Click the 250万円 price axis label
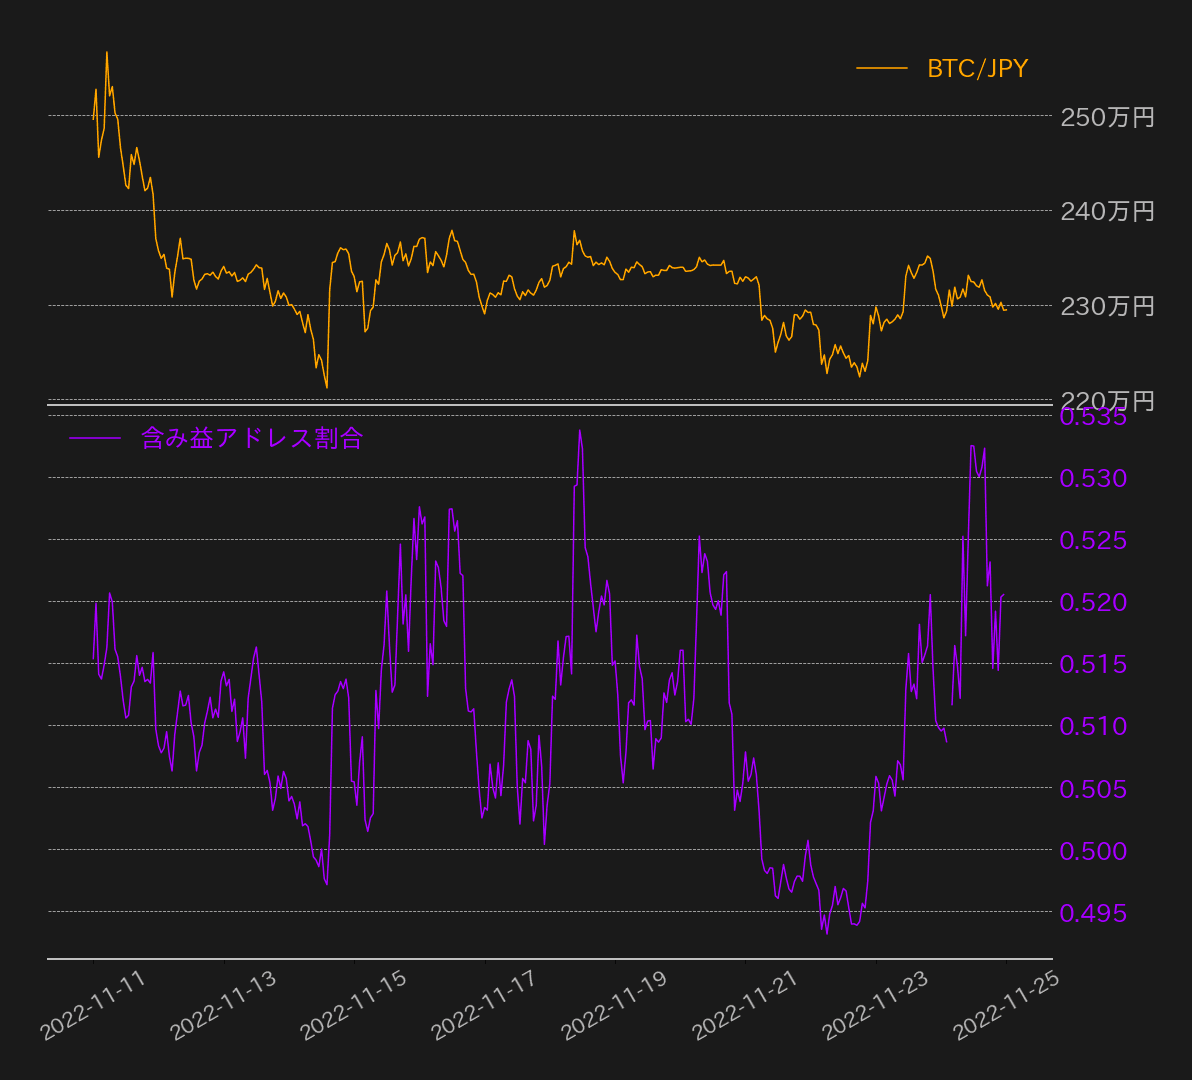Image resolution: width=1192 pixels, height=1080 pixels. (1107, 117)
